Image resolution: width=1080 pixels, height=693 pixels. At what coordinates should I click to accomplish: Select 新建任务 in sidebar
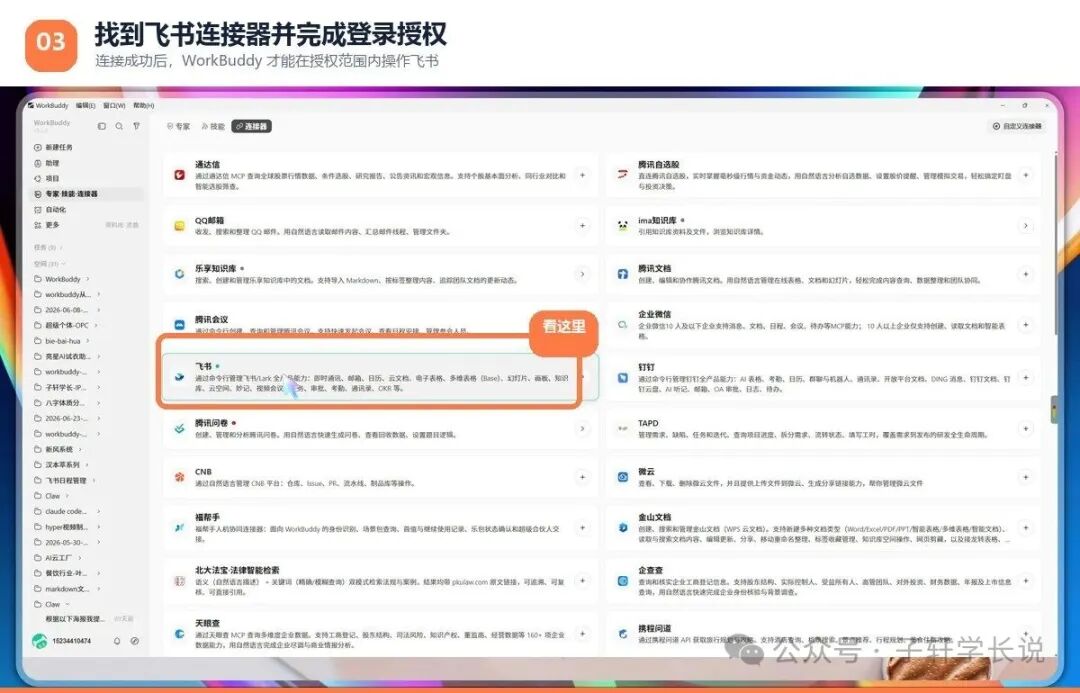pos(87,147)
